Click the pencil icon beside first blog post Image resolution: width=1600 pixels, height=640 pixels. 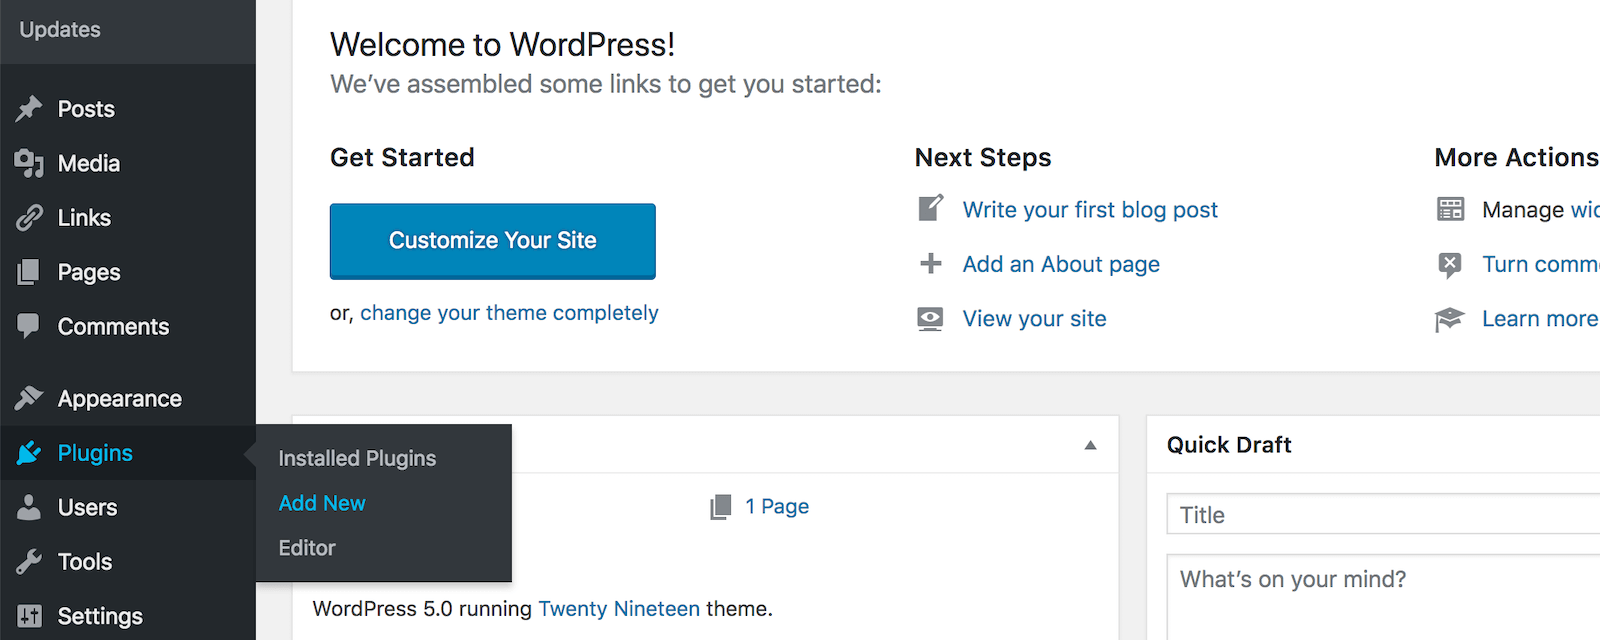[x=930, y=209]
